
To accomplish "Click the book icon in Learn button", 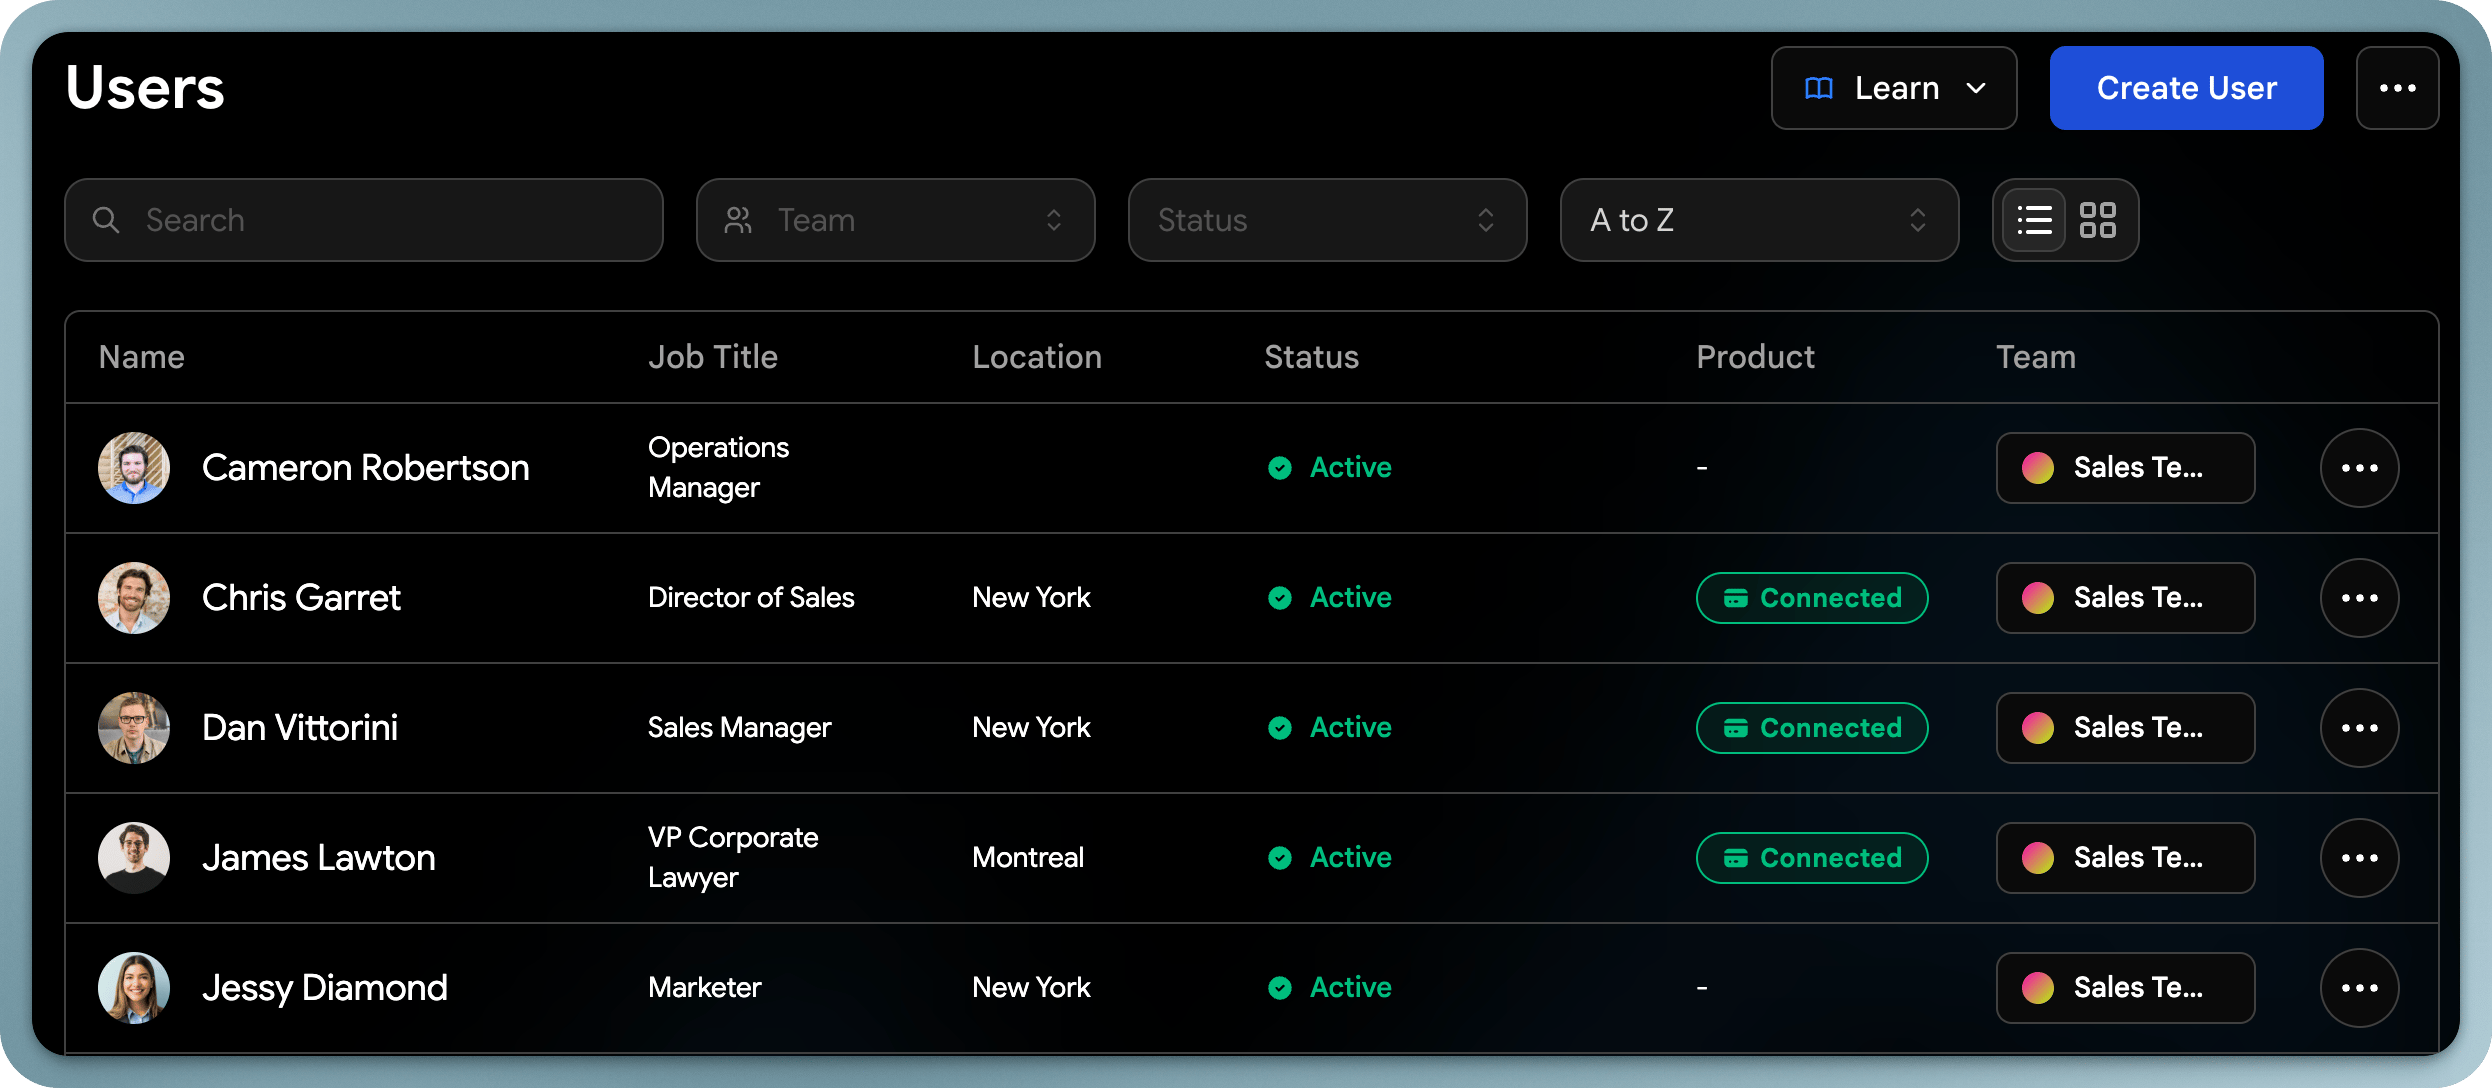I will (x=1819, y=88).
